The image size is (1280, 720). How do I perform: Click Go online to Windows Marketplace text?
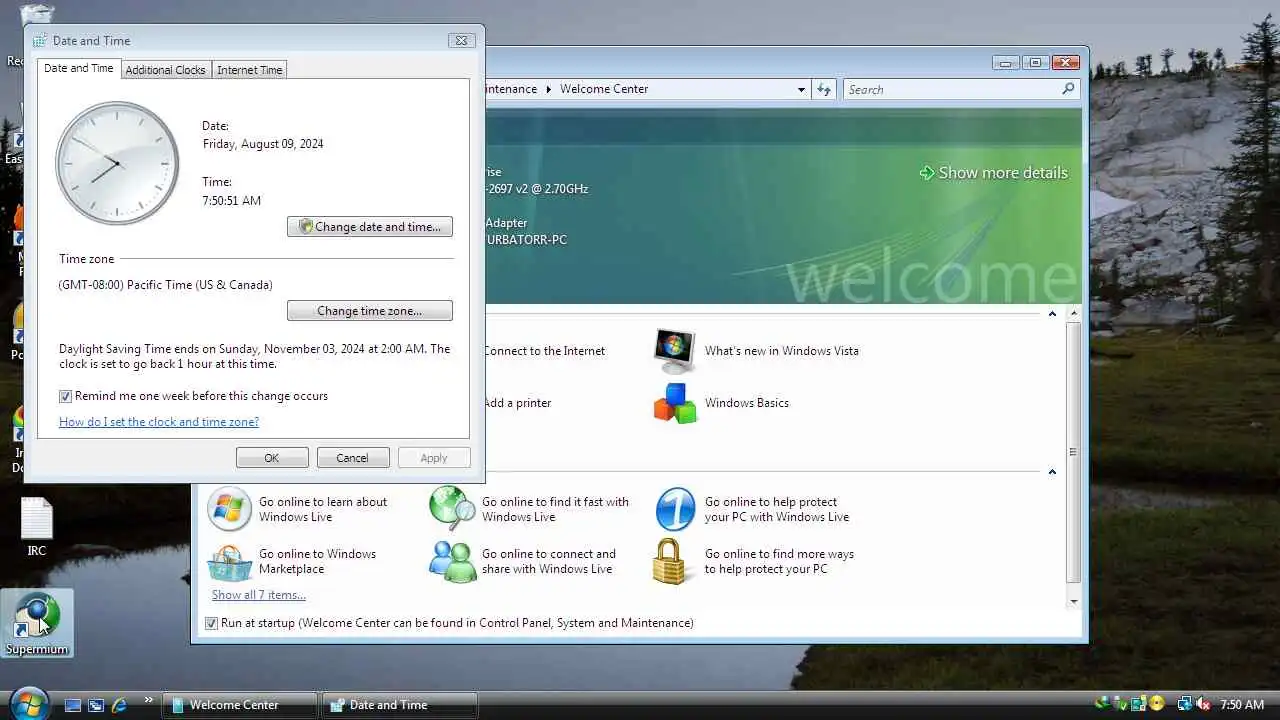[318, 561]
